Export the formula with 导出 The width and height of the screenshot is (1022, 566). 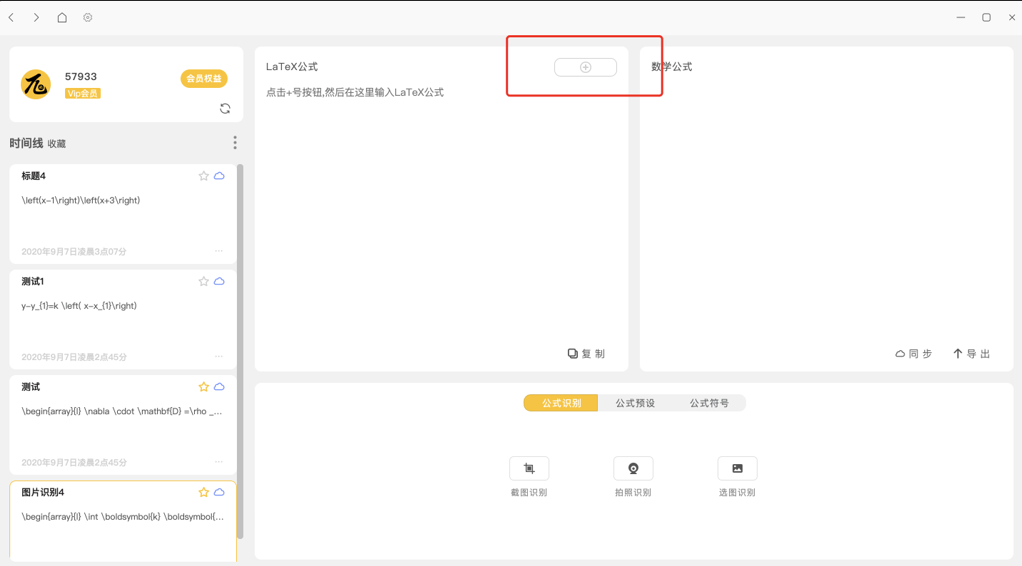click(972, 354)
